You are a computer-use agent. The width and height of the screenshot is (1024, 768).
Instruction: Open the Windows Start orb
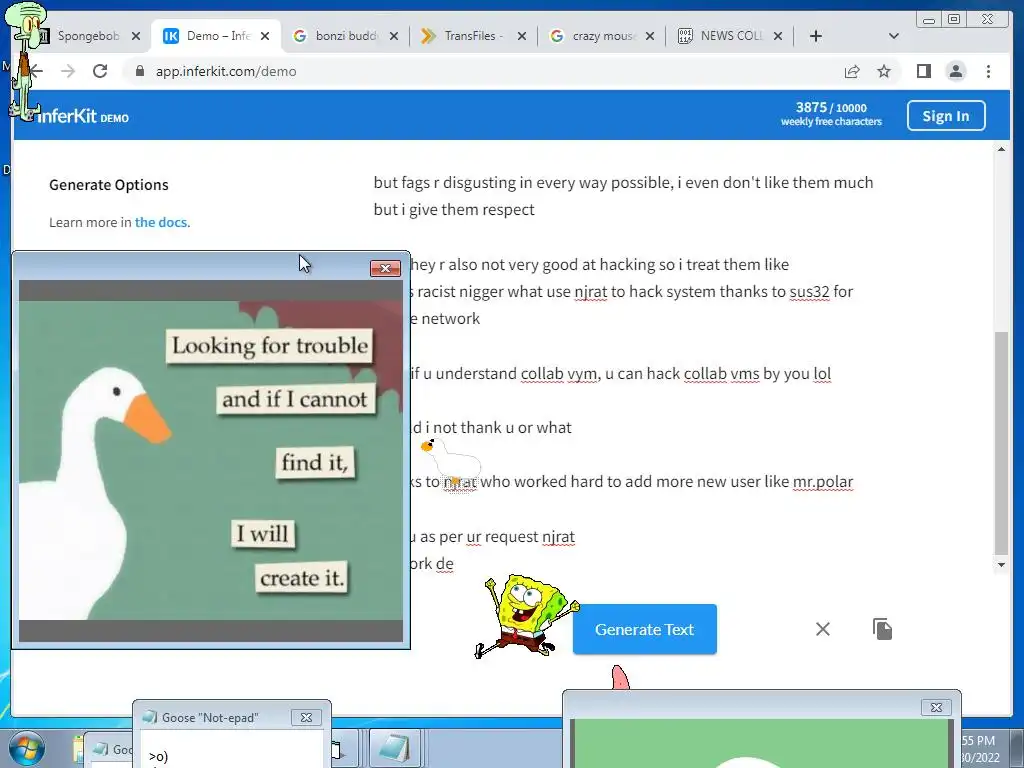pos(27,749)
